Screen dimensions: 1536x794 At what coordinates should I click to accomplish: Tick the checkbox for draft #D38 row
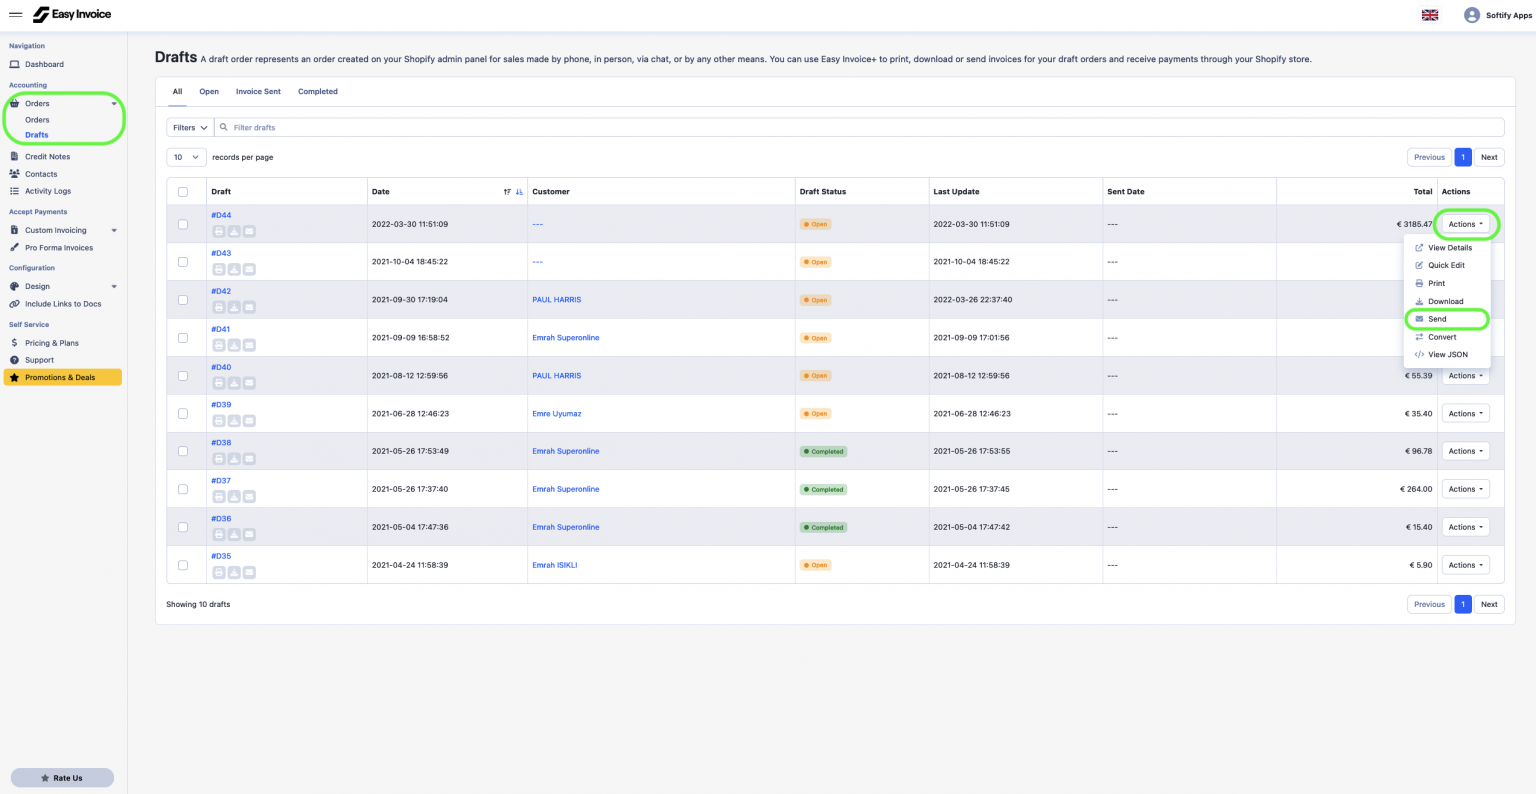pyautogui.click(x=183, y=451)
